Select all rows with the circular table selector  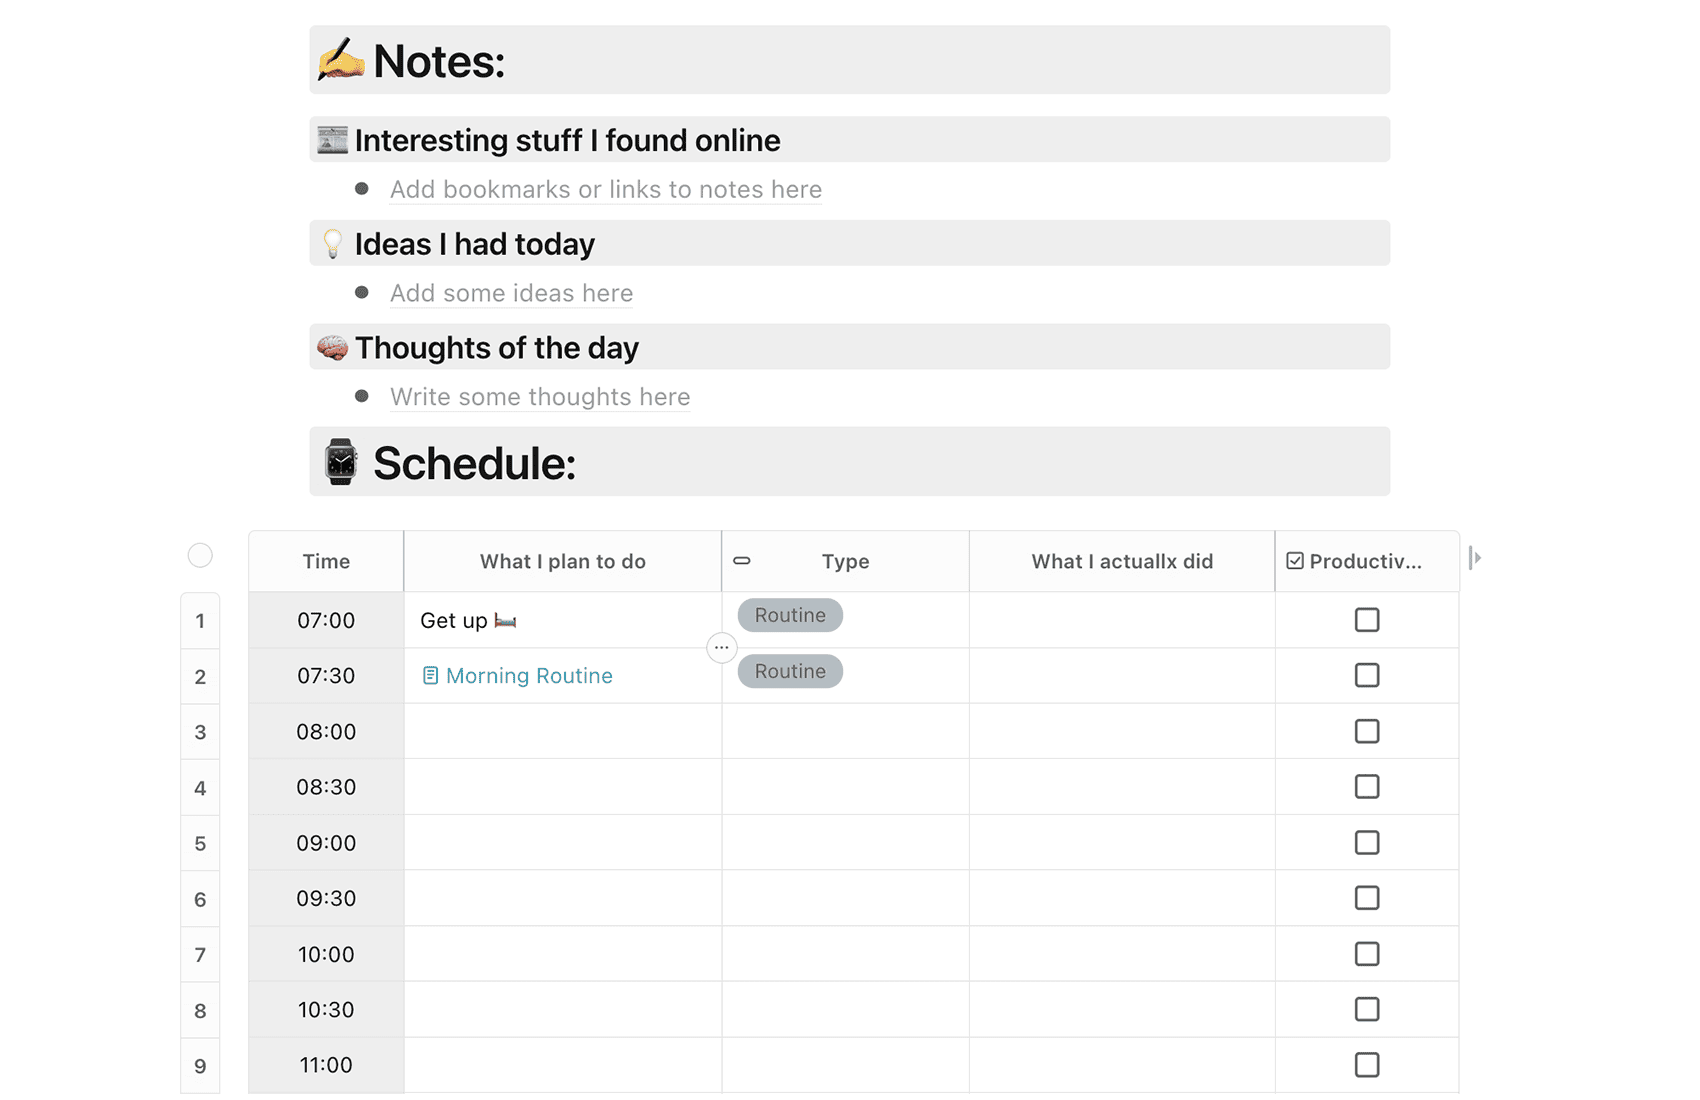[x=200, y=555]
